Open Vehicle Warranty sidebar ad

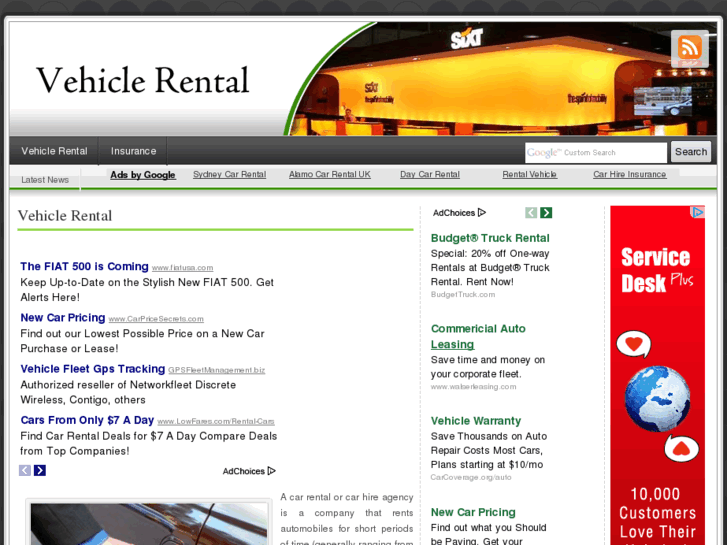pos(476,421)
